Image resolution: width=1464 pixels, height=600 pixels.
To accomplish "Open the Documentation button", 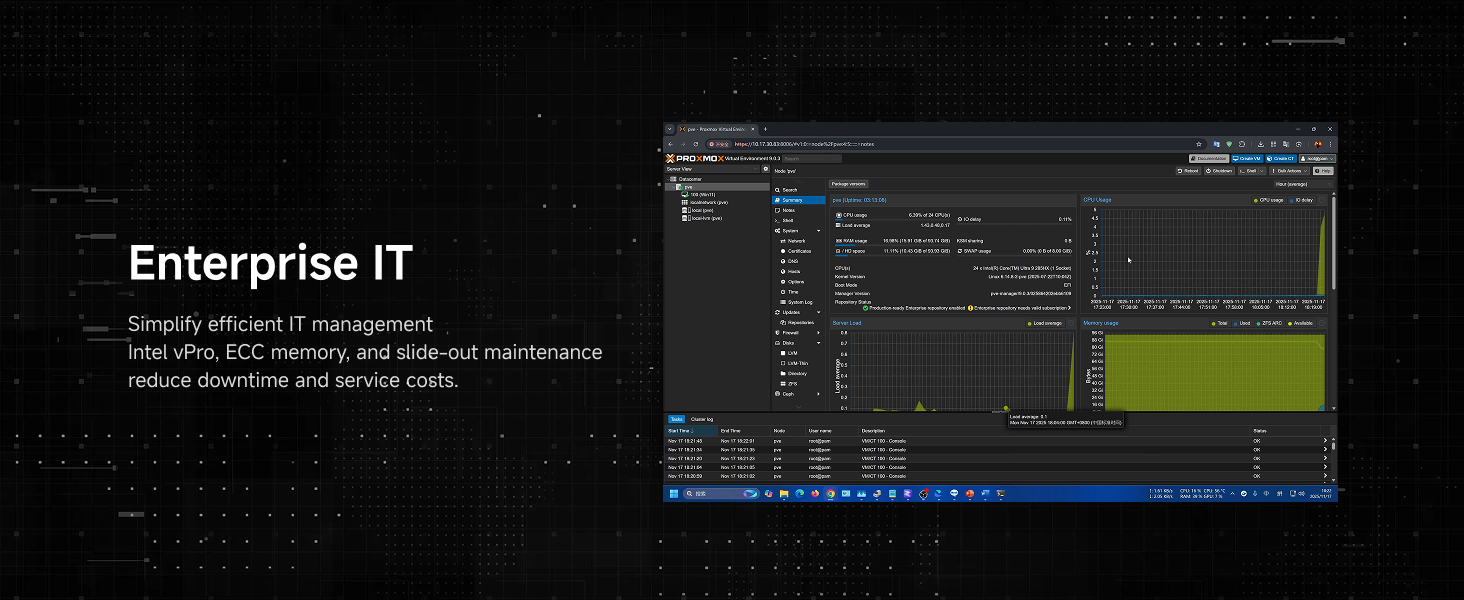I will click(x=1209, y=158).
